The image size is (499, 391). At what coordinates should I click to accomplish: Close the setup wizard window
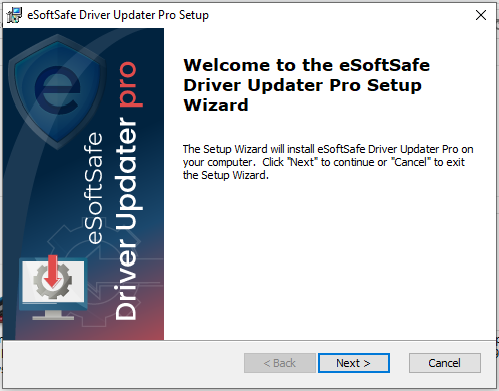481,15
